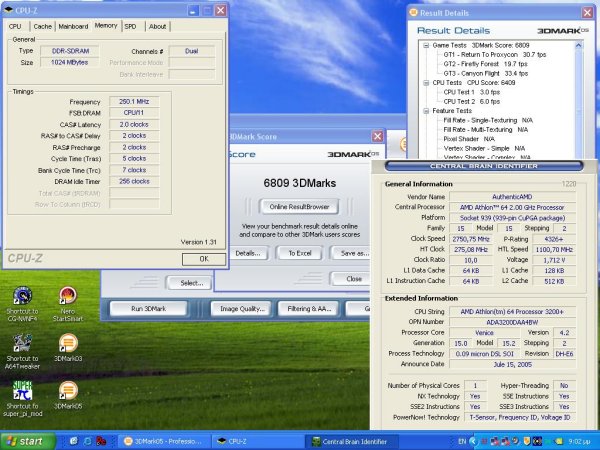Screen dimensions: 600x450
Task: Select CPU Test 2 row
Action: coord(471,102)
